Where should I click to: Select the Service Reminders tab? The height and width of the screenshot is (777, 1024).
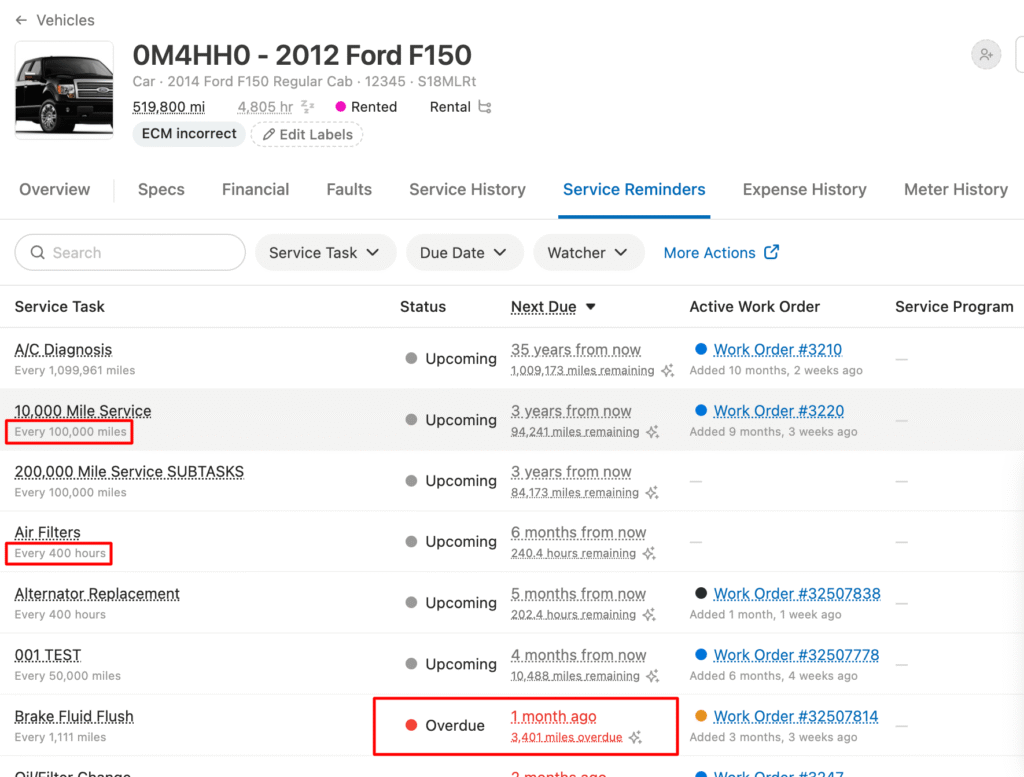[634, 189]
